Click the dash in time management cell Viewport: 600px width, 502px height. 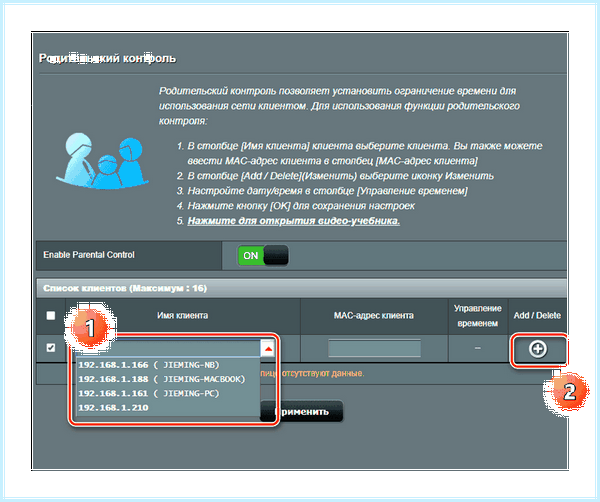point(478,348)
